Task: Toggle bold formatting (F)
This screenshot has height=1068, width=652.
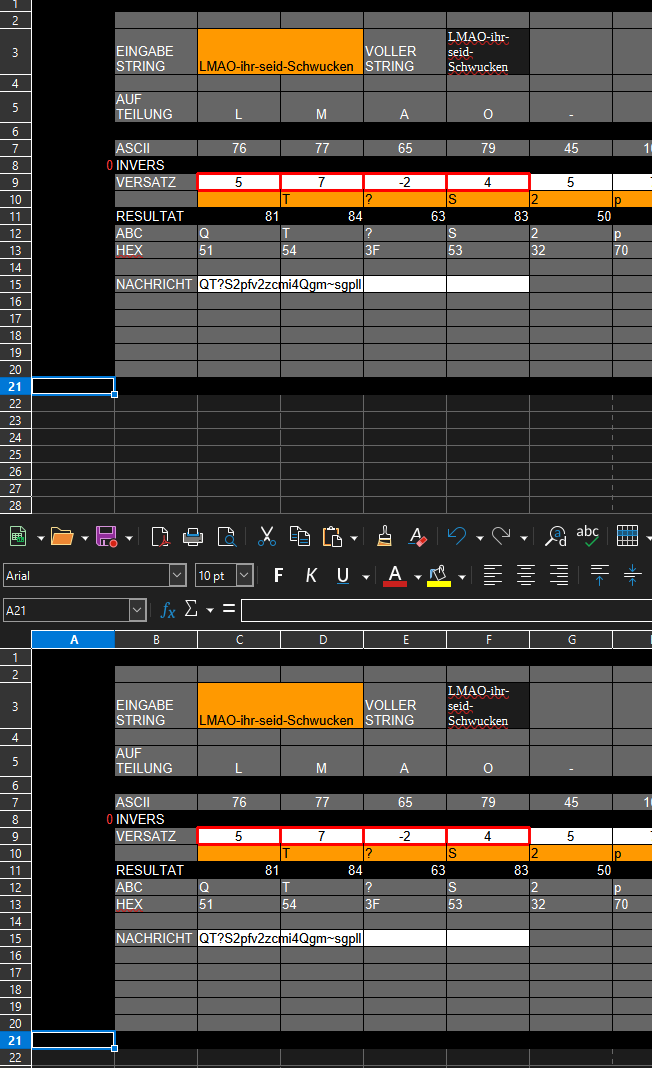Action: click(278, 576)
